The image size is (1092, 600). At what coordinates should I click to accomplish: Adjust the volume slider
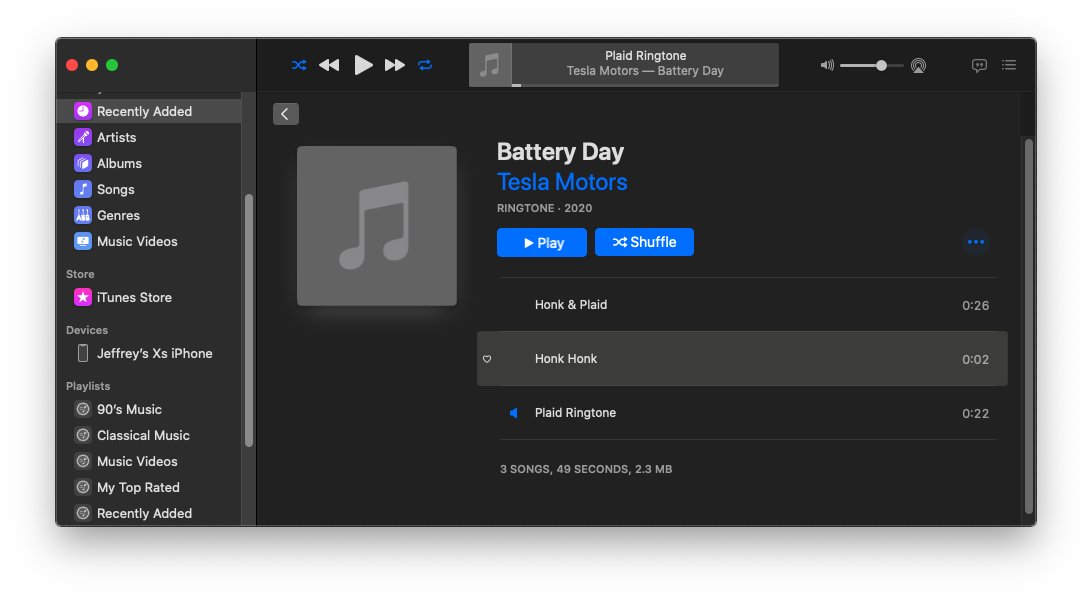(x=871, y=65)
